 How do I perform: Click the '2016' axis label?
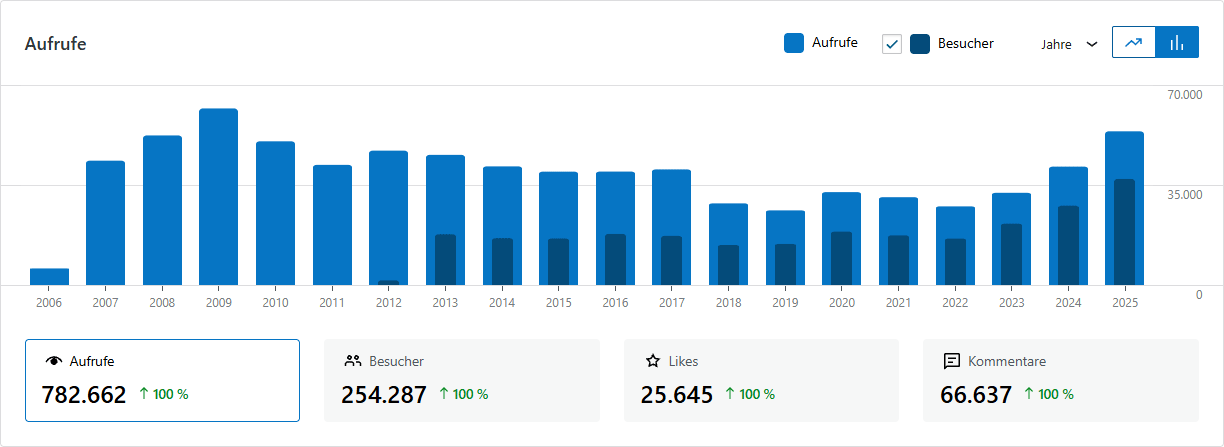(x=615, y=302)
